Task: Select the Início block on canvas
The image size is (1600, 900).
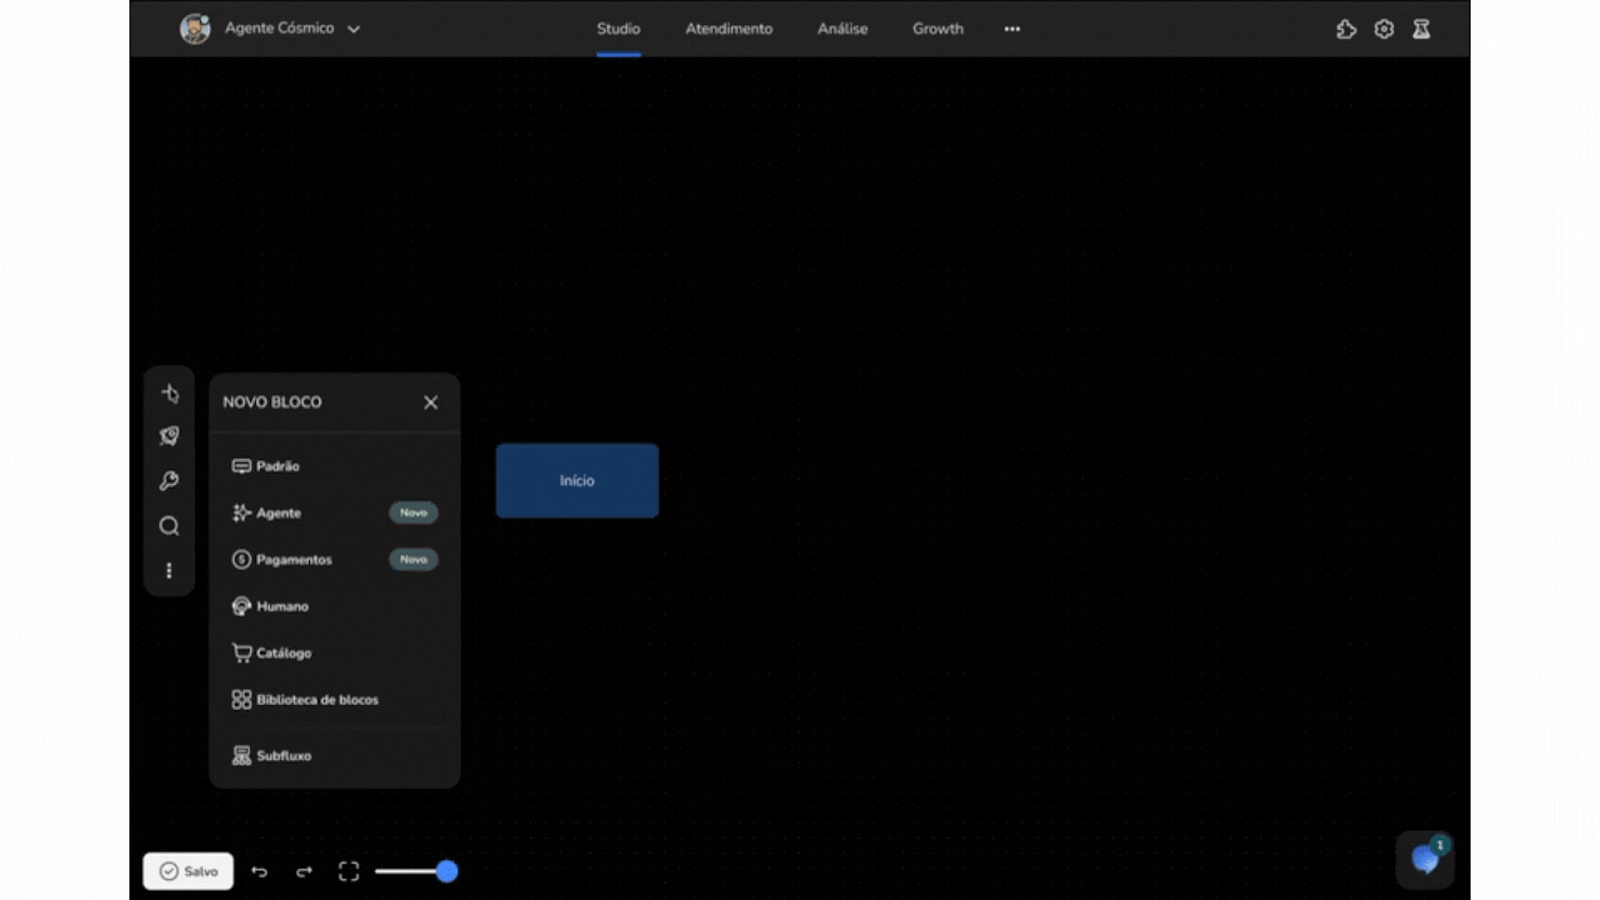Action: tap(577, 481)
